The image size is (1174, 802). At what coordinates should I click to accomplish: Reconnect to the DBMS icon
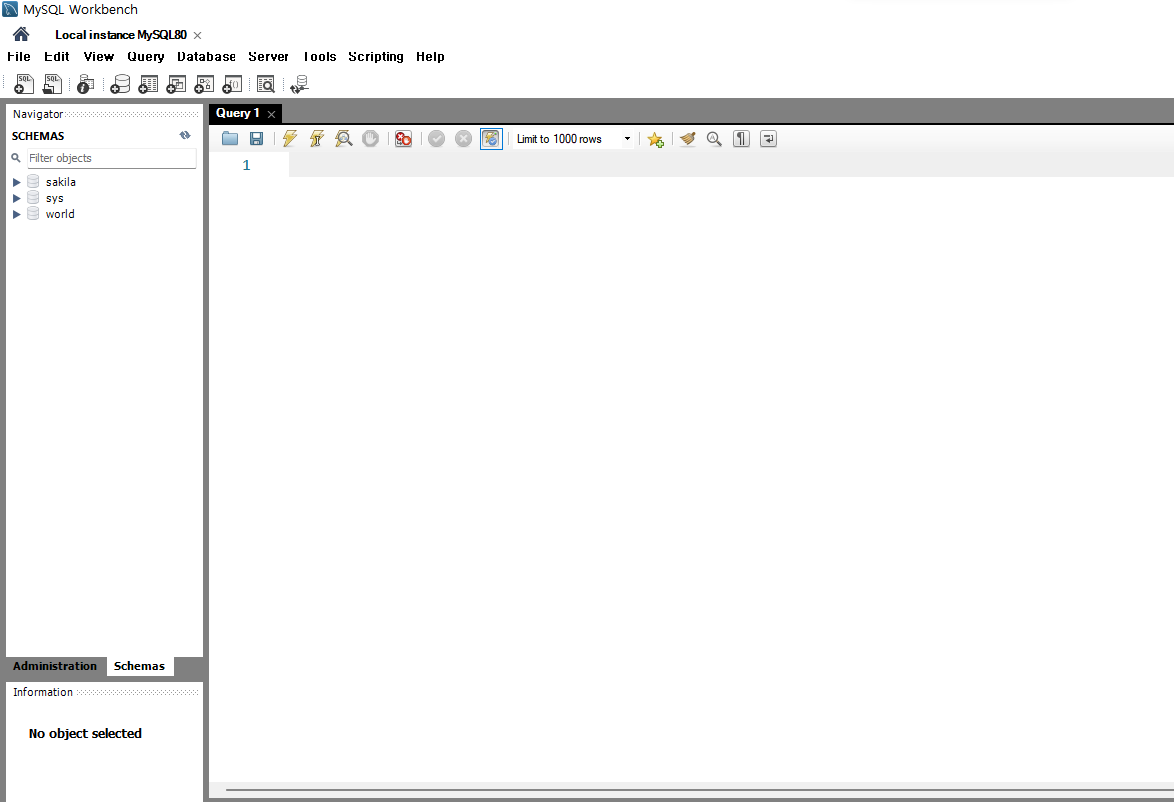click(299, 84)
